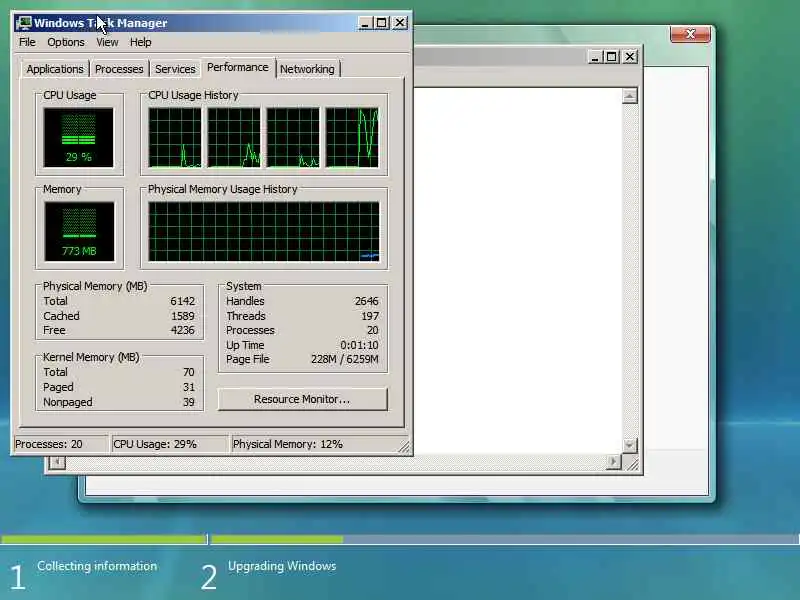
Task: Click the third CPU Usage History graph
Action: point(293,137)
